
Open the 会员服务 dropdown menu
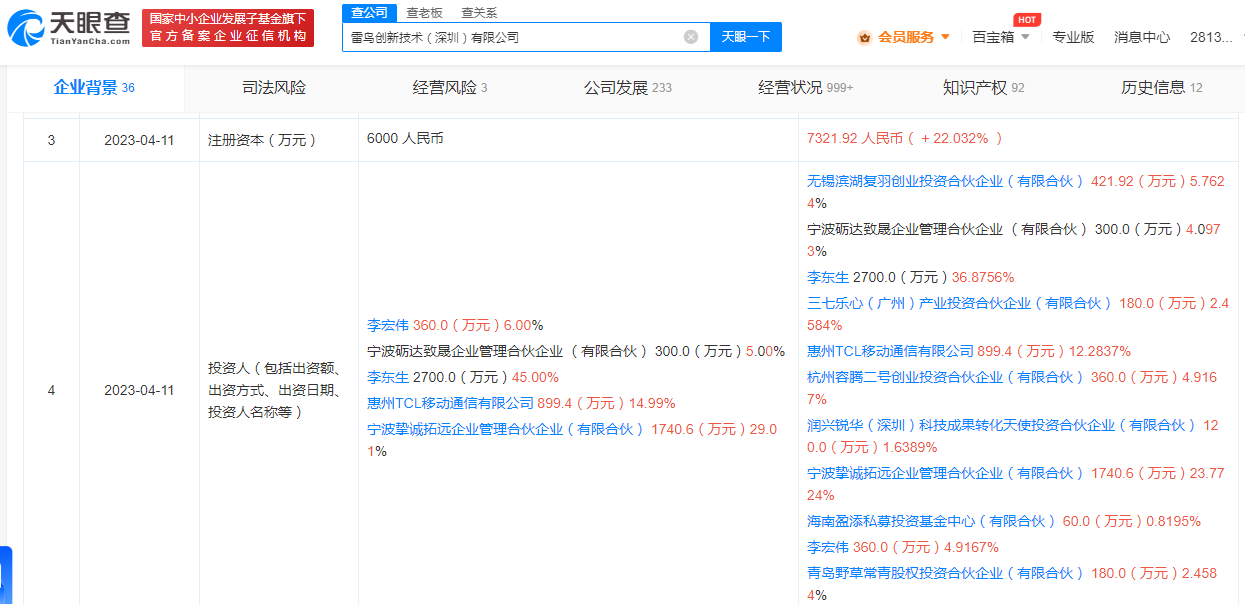click(x=914, y=37)
